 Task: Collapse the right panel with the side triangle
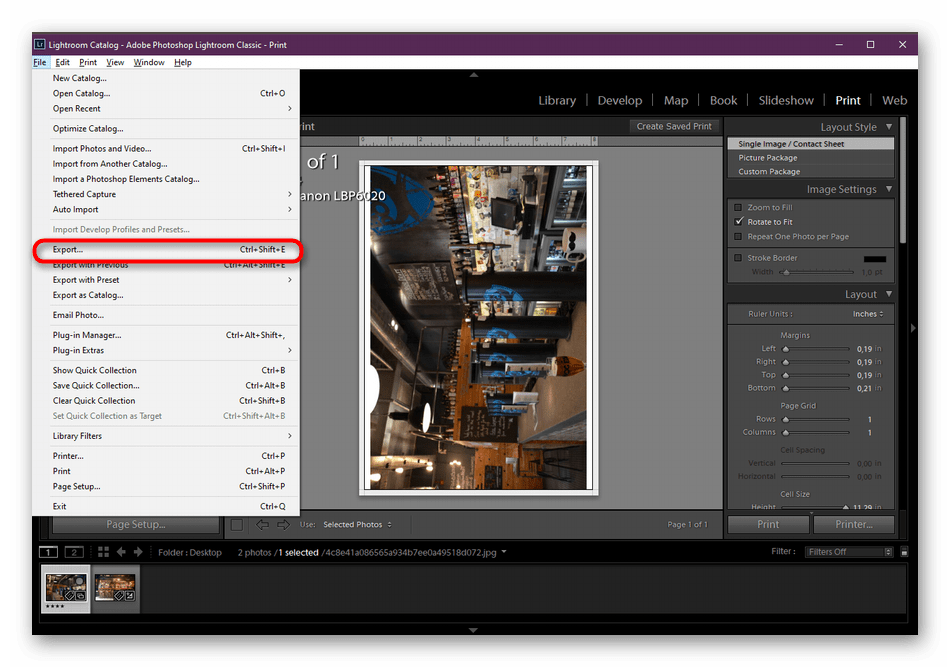coord(913,328)
